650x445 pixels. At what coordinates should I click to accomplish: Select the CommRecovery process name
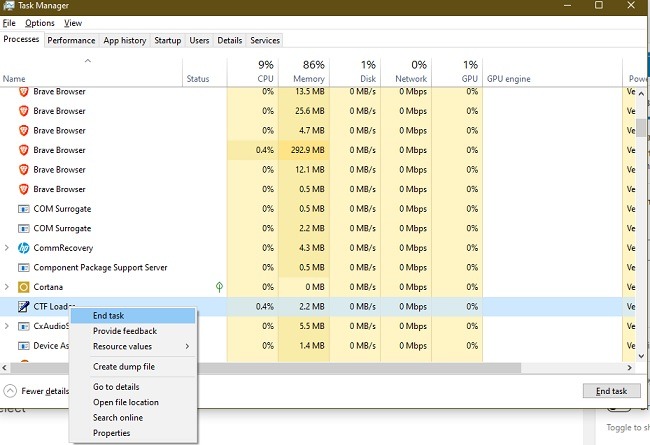(63, 248)
